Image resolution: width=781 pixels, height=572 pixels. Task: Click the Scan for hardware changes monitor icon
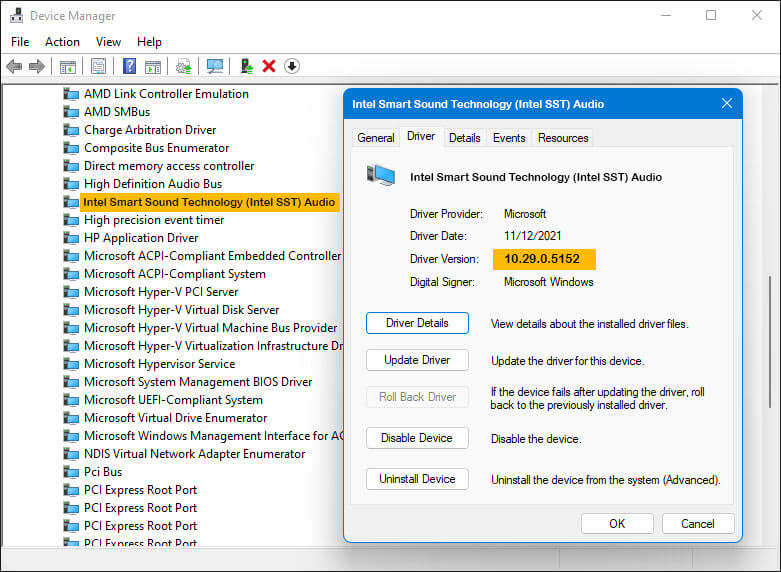click(215, 66)
